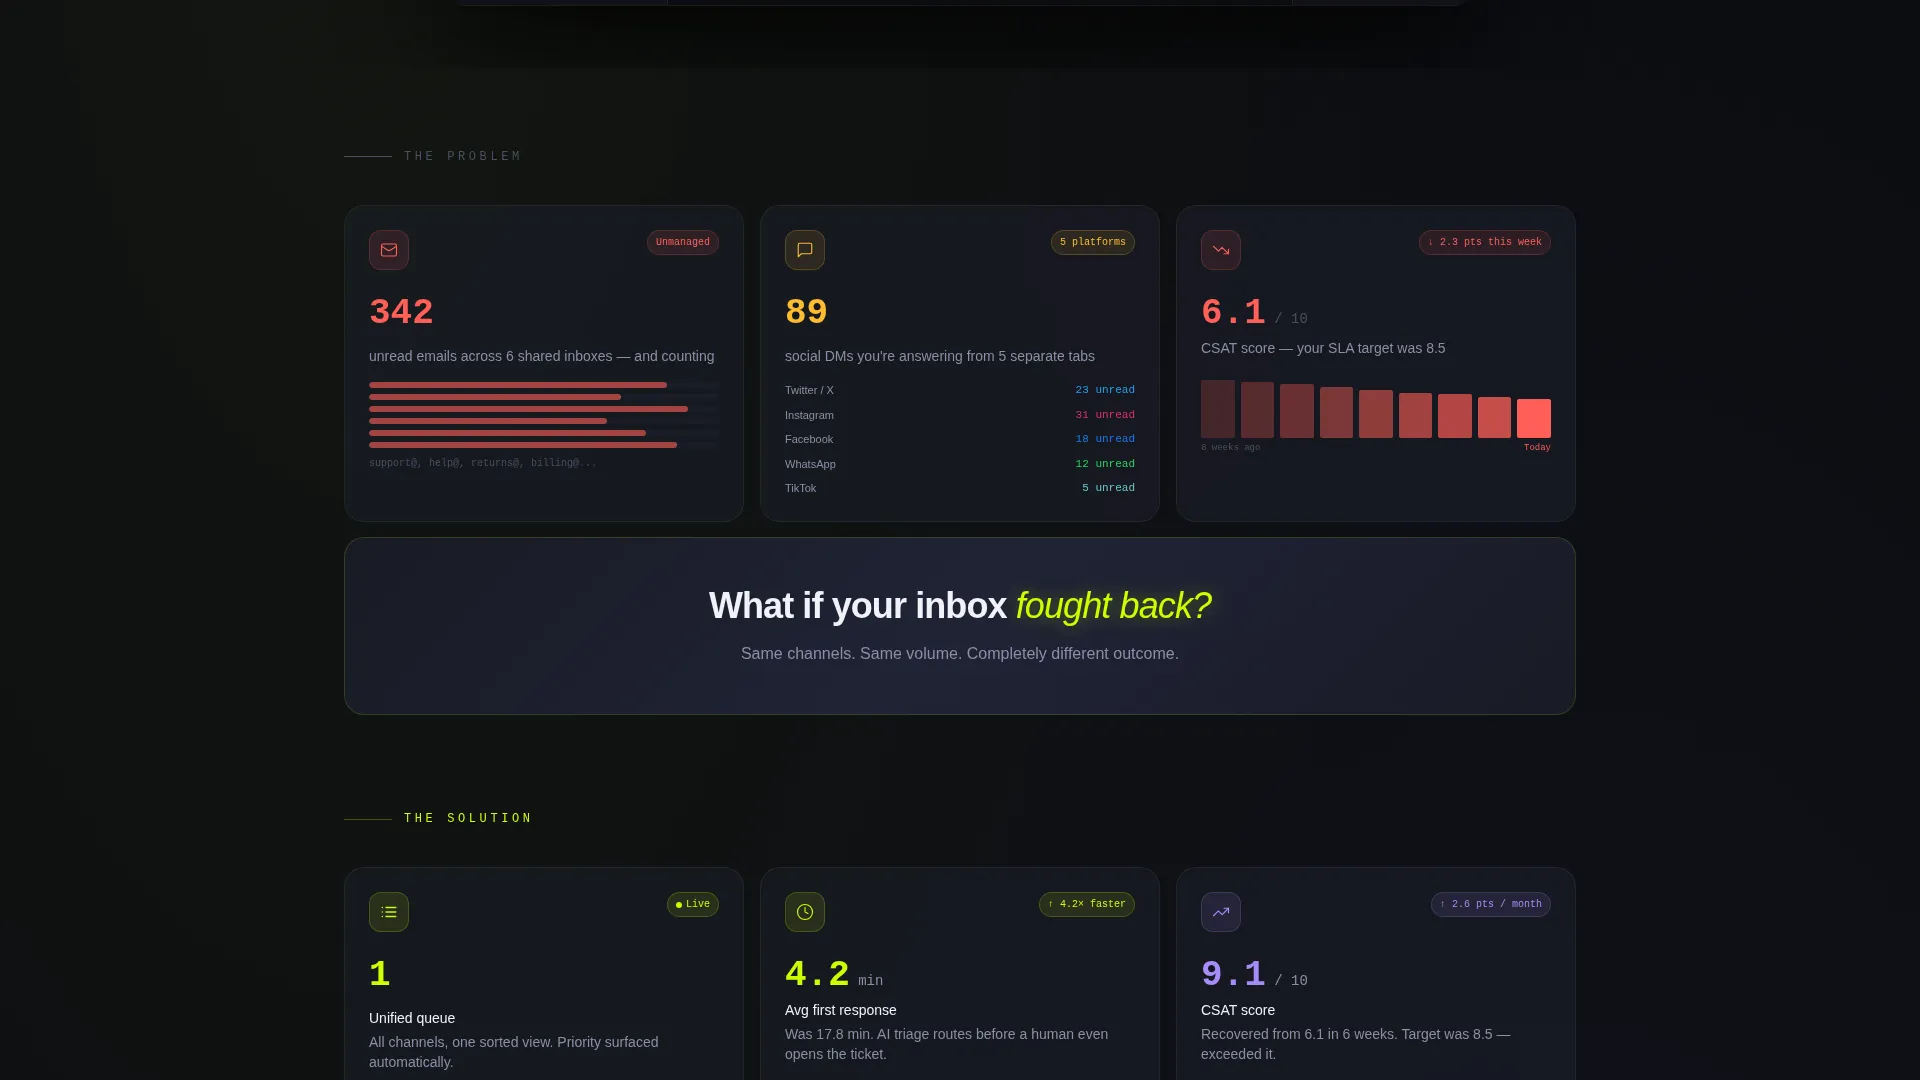Click the chat bubble icon on the 89 card
This screenshot has height=1080, width=1920.
tap(805, 250)
